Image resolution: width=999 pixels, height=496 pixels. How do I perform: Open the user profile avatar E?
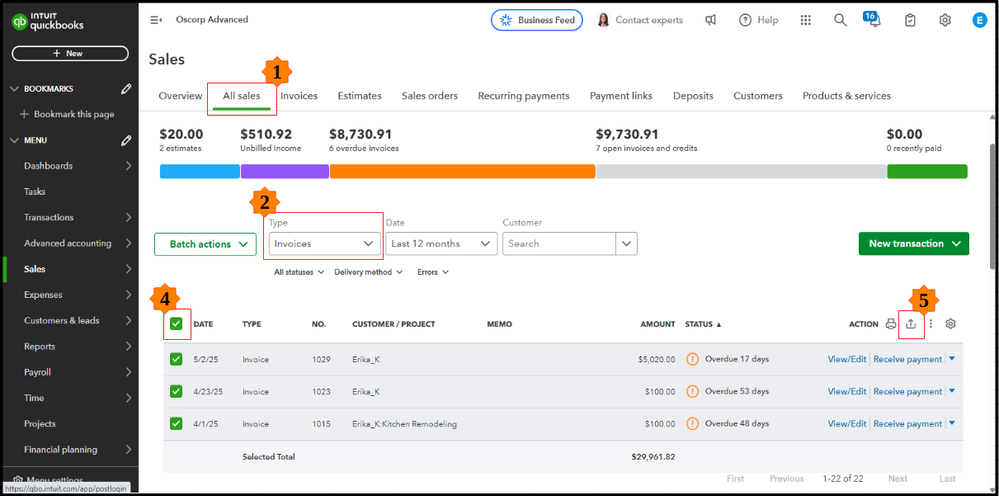(x=979, y=20)
